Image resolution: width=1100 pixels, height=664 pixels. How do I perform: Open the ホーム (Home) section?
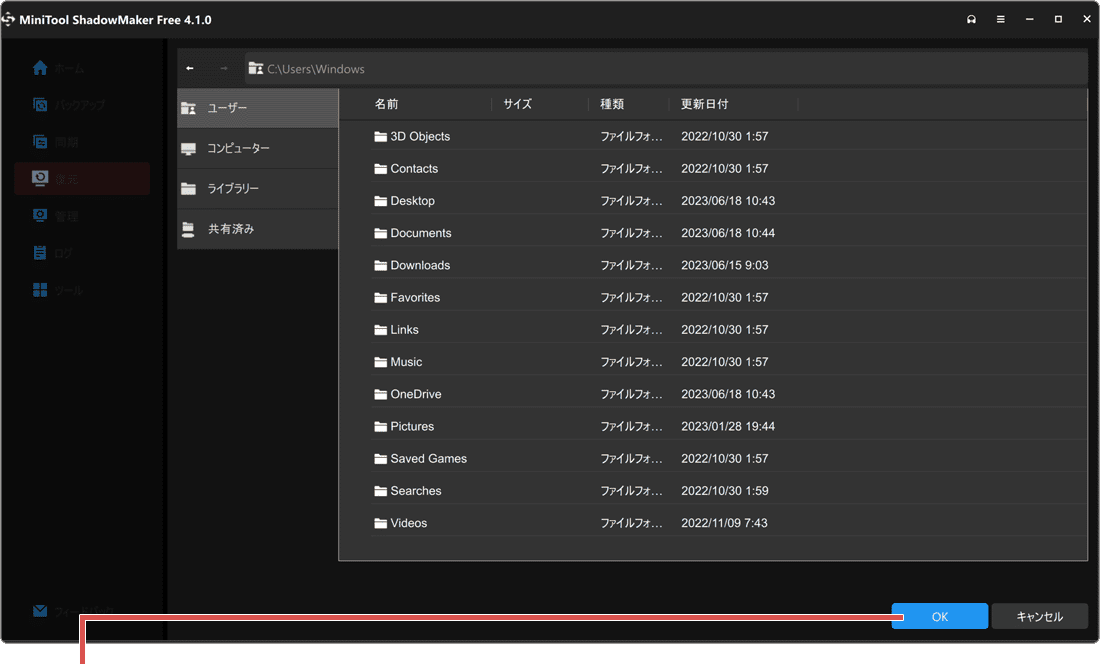pos(68,67)
